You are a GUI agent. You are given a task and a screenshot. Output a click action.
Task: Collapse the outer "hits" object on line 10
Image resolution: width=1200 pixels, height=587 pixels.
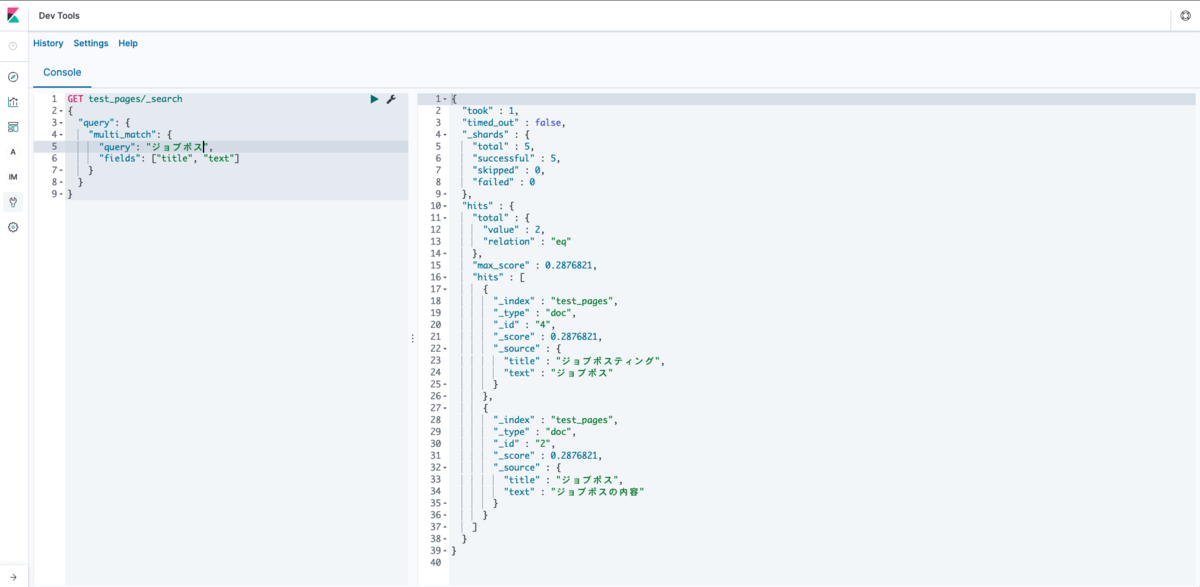[445, 207]
